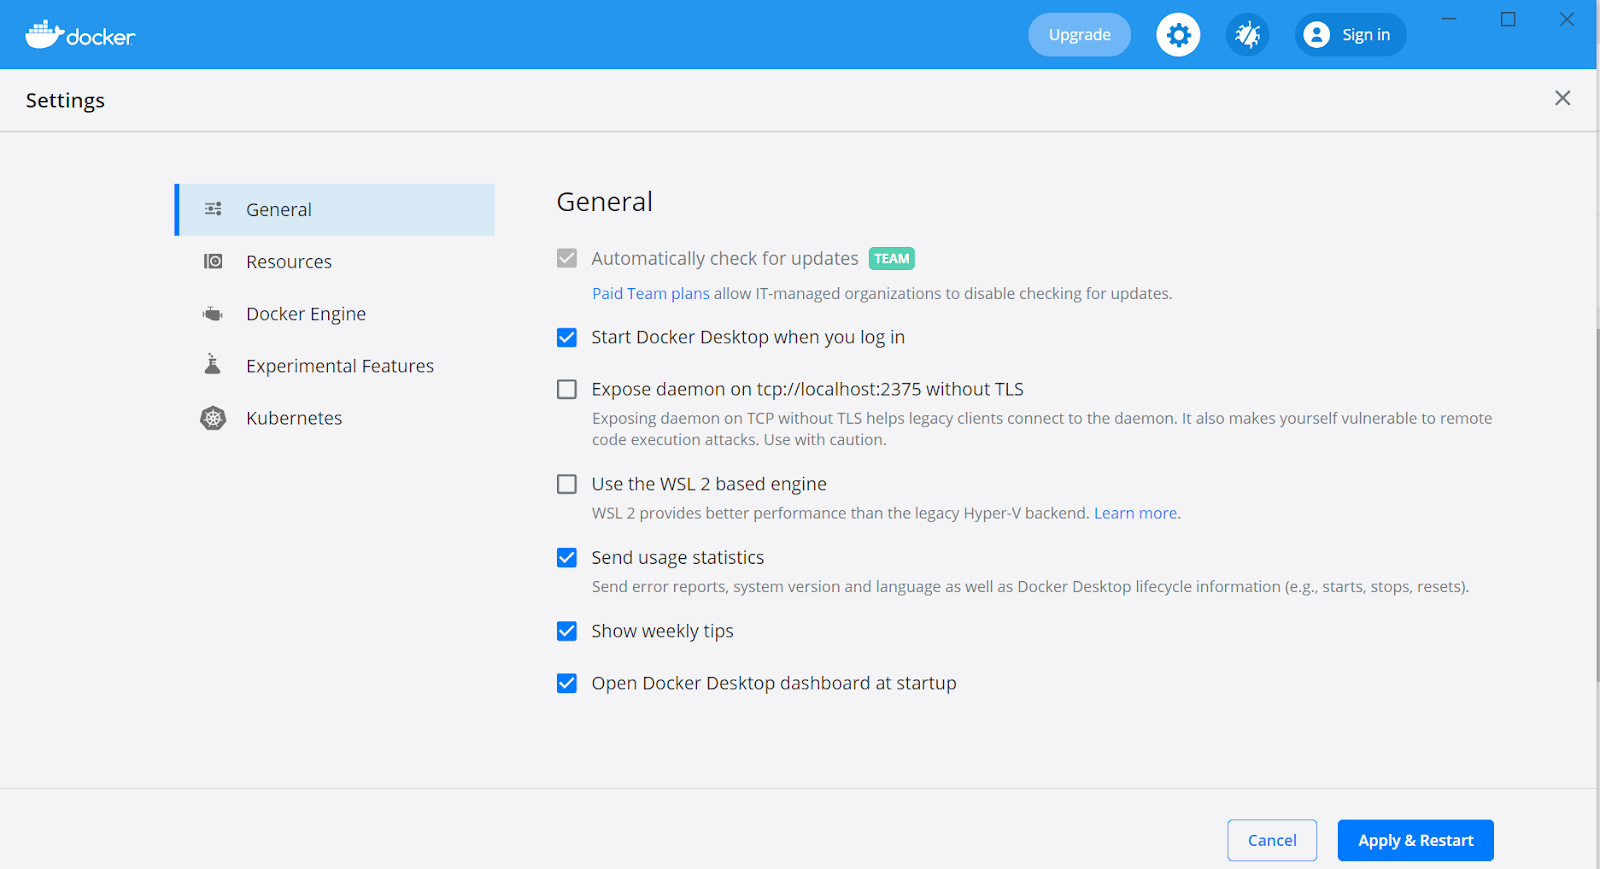The height and width of the screenshot is (869, 1600).
Task: Click the TEAM badge next to updates
Action: pos(892,258)
